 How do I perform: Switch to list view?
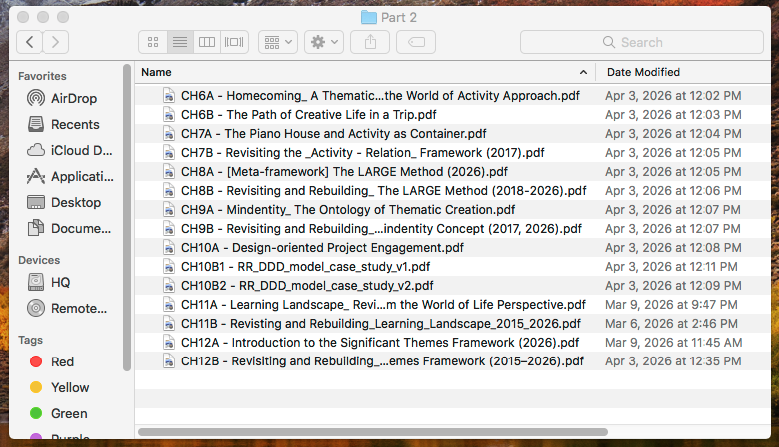(x=180, y=42)
